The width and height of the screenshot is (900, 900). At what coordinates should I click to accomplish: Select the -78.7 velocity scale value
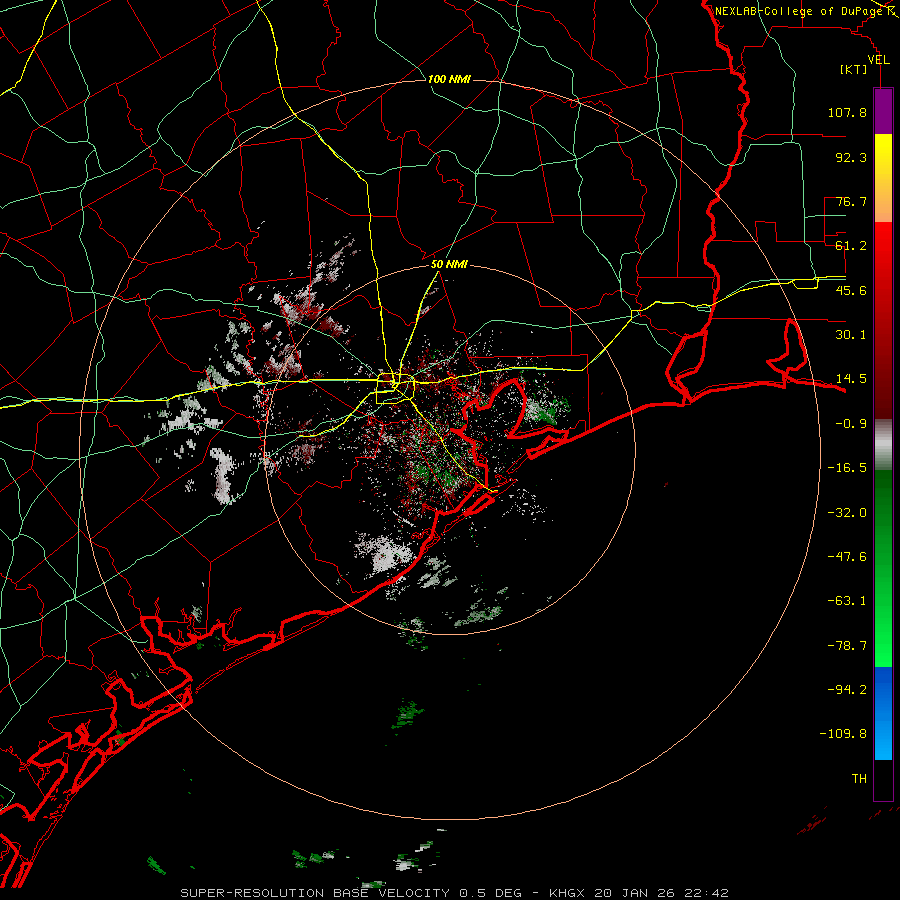[847, 646]
